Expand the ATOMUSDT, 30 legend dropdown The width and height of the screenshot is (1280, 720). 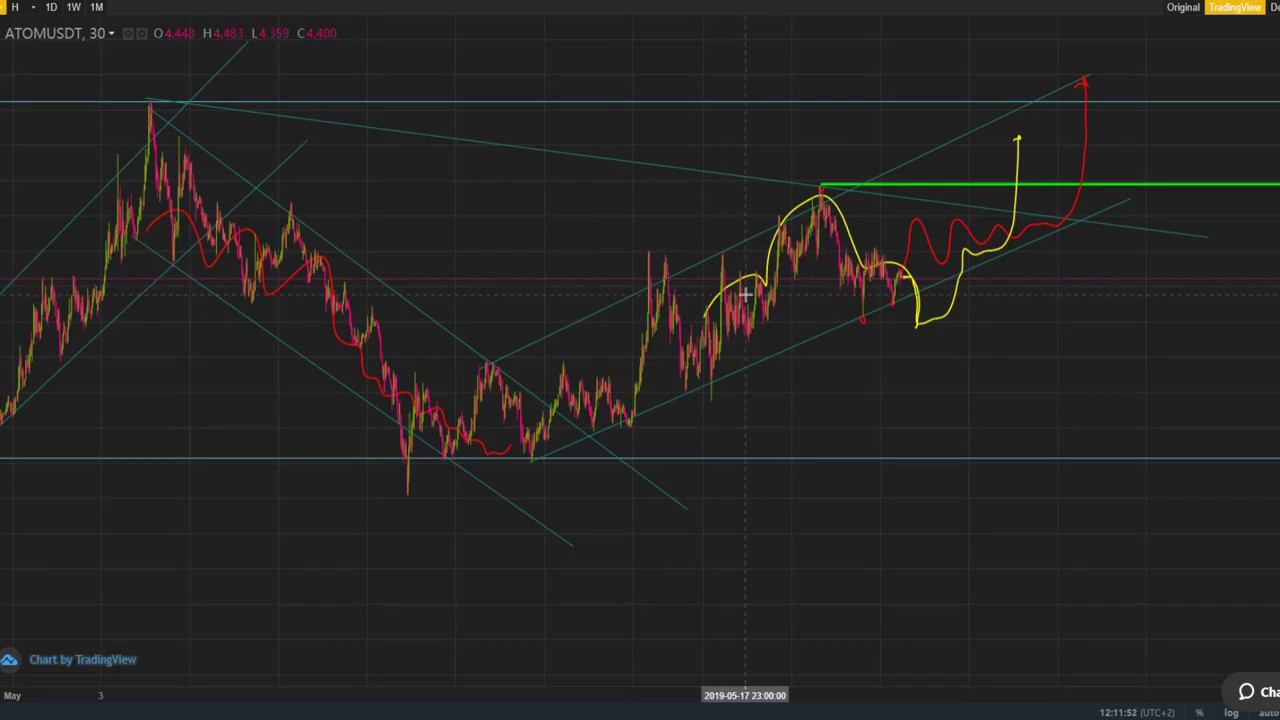pos(111,34)
